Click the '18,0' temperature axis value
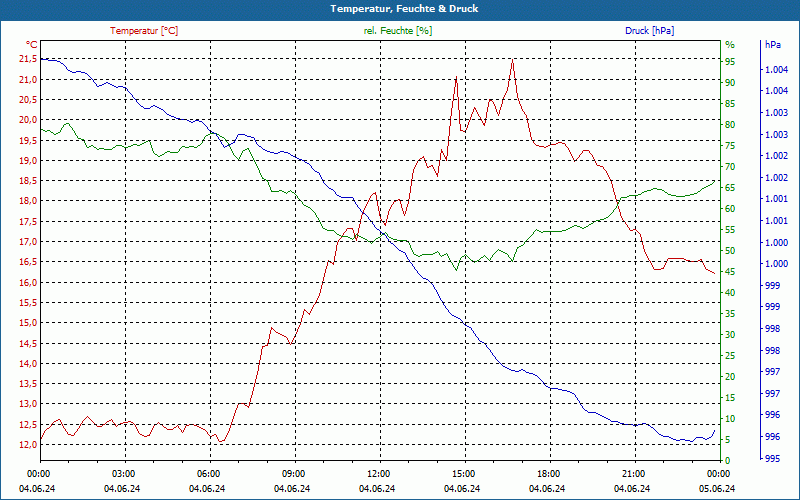The height and width of the screenshot is (500, 800). [28, 201]
